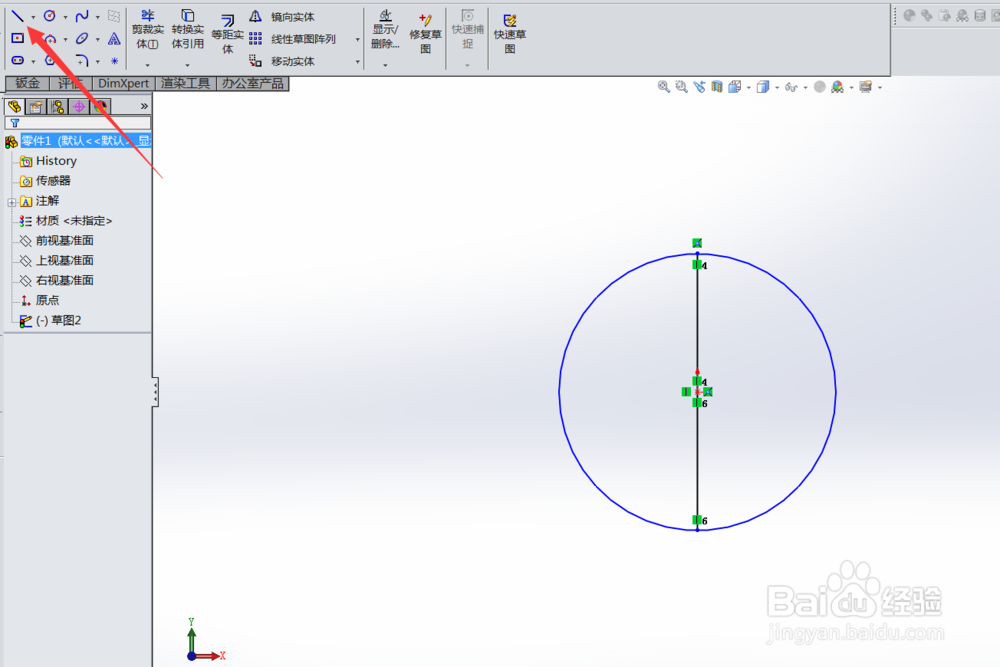Open the dropdown under 剪裁实体
The height and width of the screenshot is (667, 1000).
point(147,65)
